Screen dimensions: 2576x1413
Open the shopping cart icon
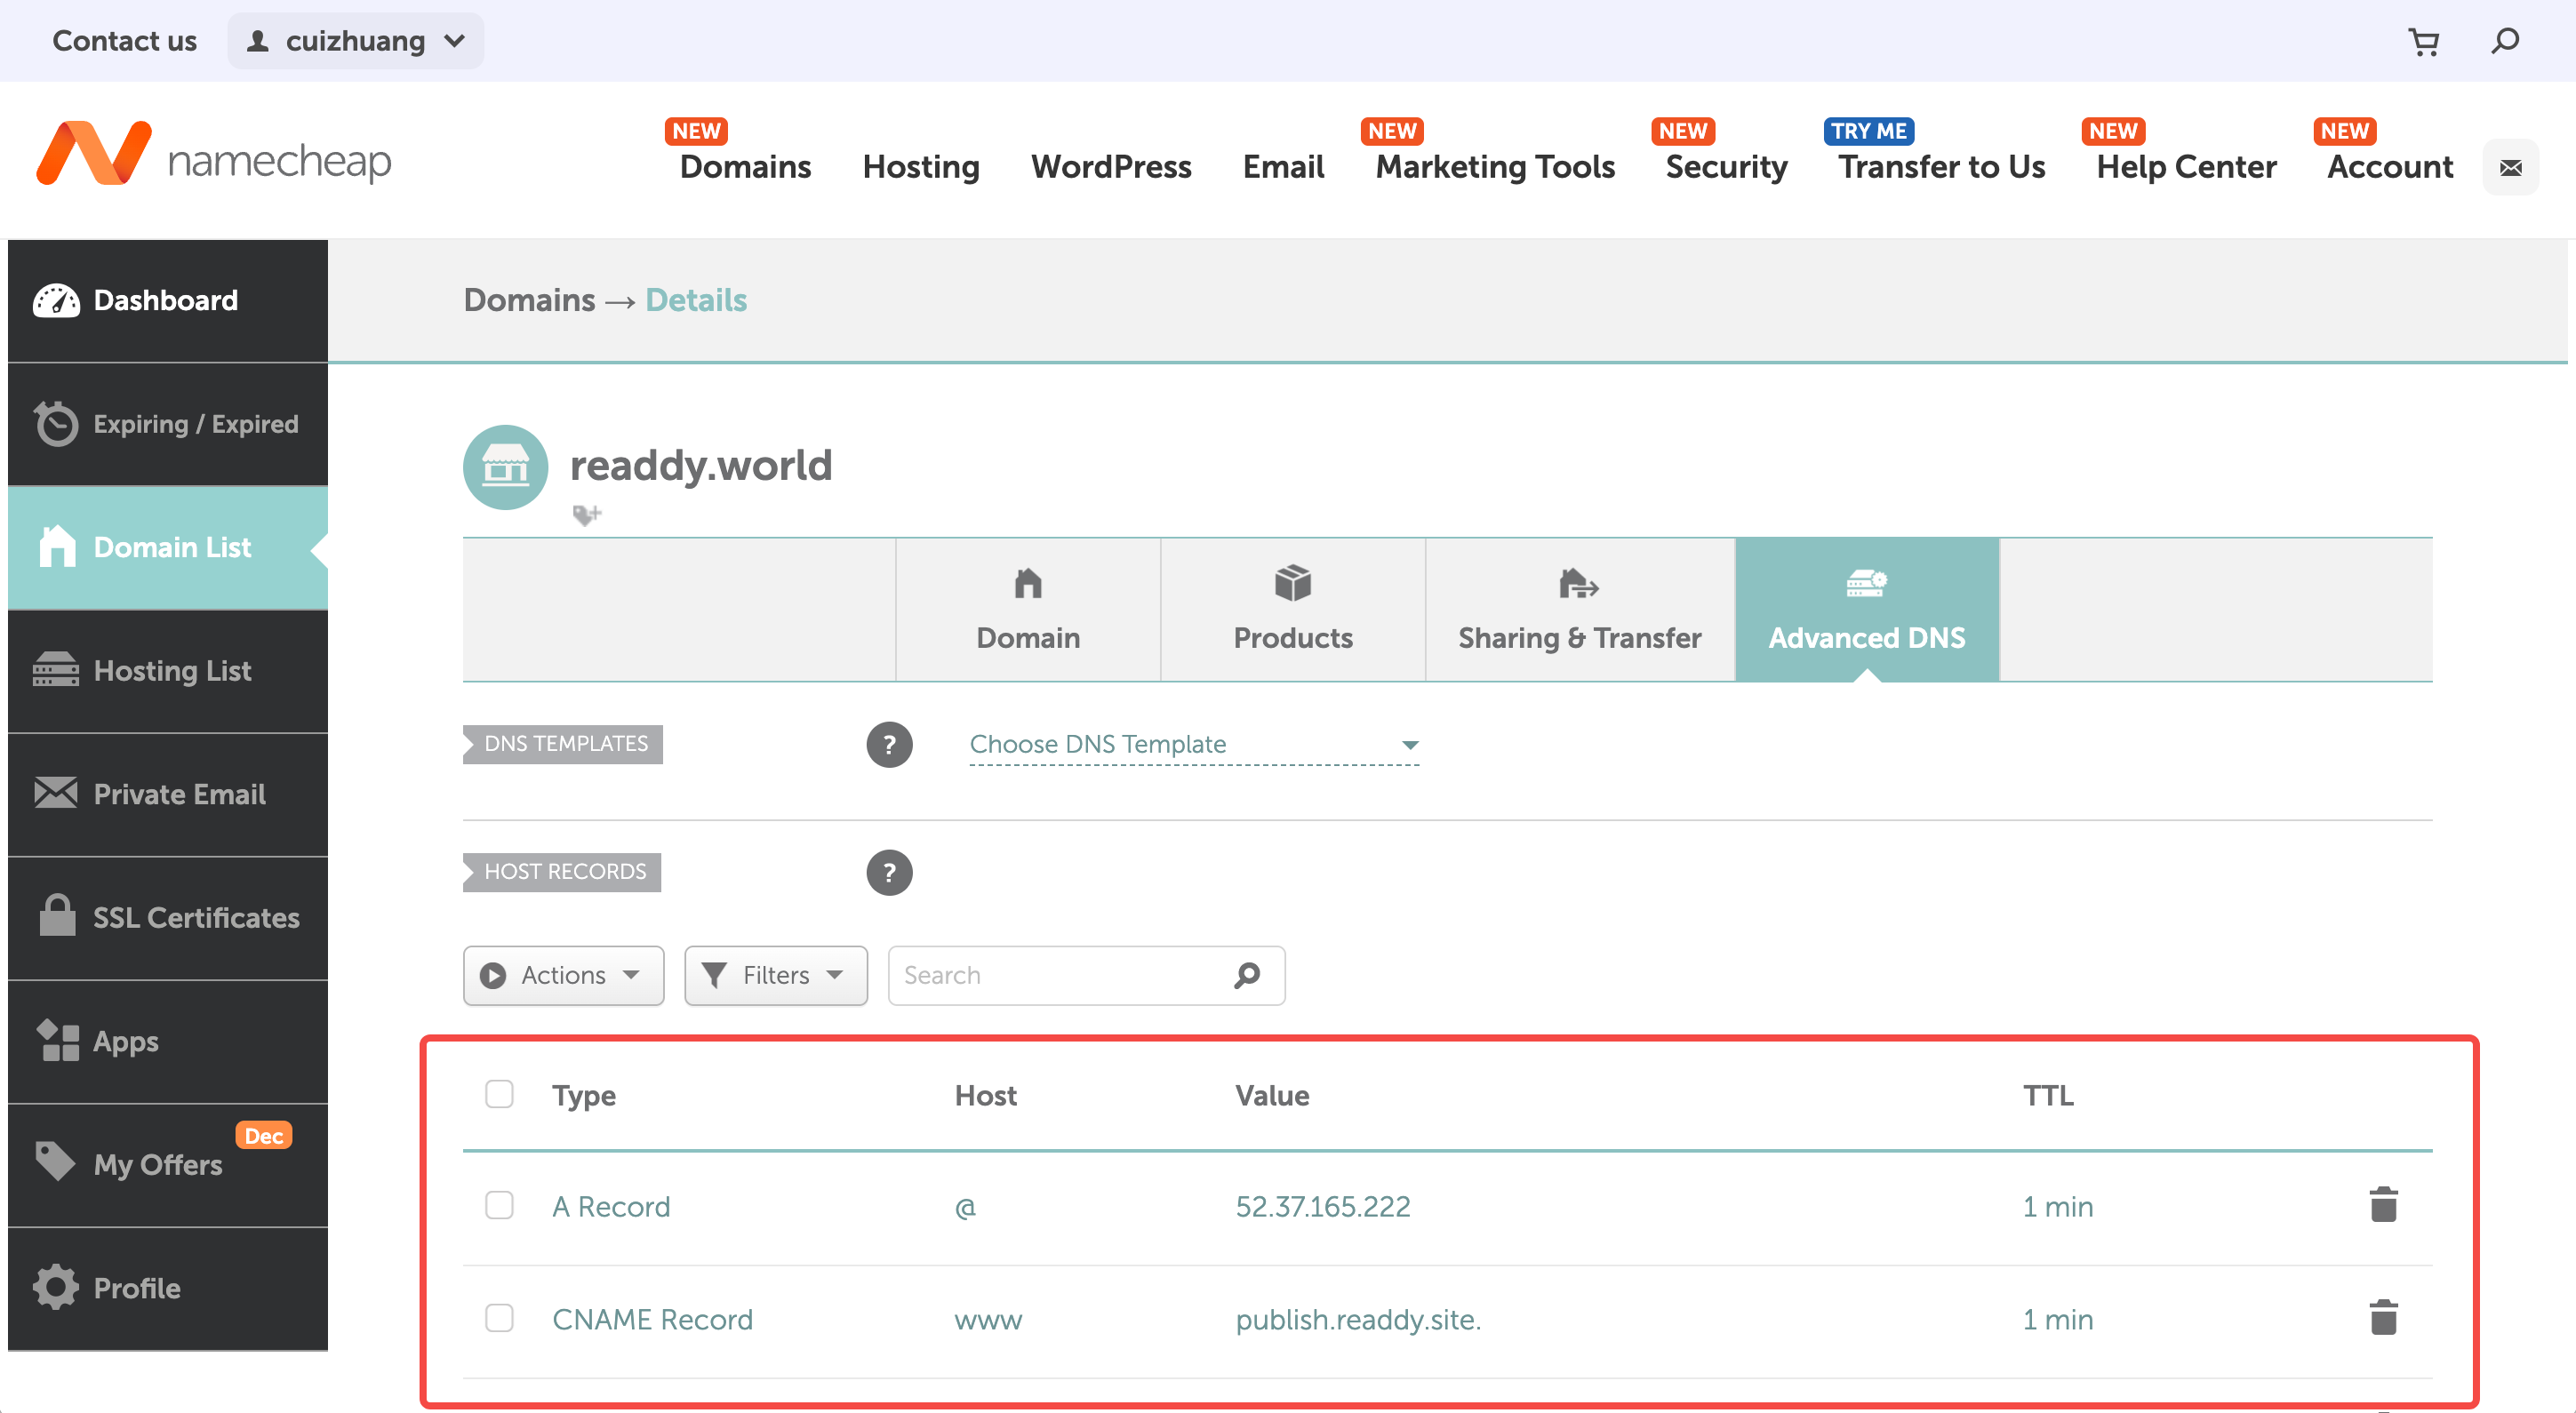[x=2423, y=41]
